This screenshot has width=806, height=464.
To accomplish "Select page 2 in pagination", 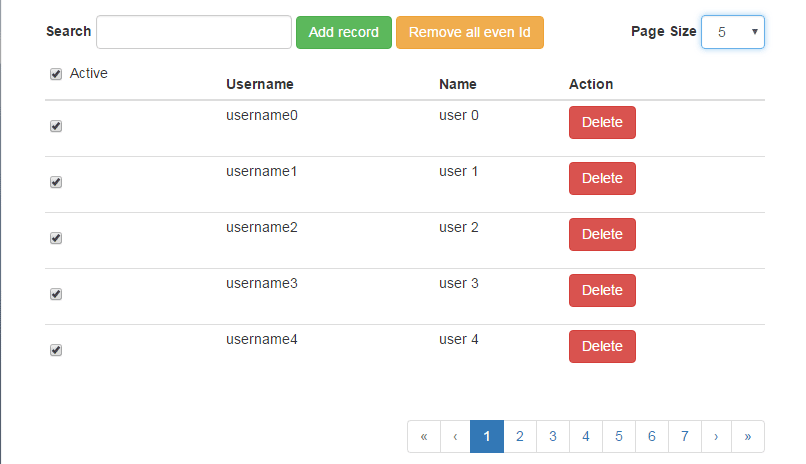I will pos(520,436).
